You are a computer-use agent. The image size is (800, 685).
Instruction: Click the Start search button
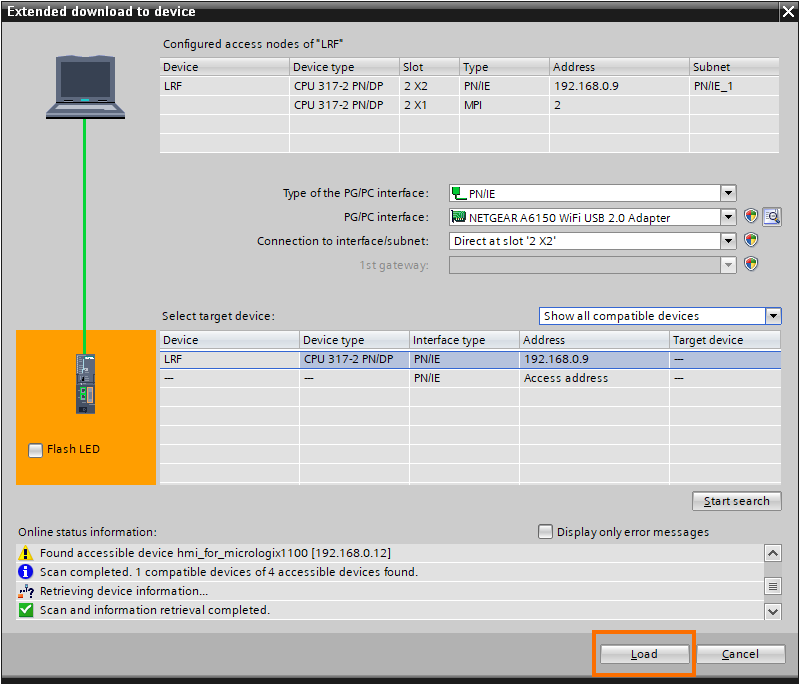[736, 501]
